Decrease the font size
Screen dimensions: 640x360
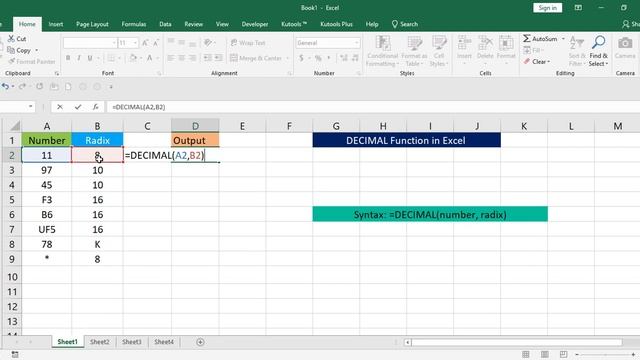click(x=156, y=43)
